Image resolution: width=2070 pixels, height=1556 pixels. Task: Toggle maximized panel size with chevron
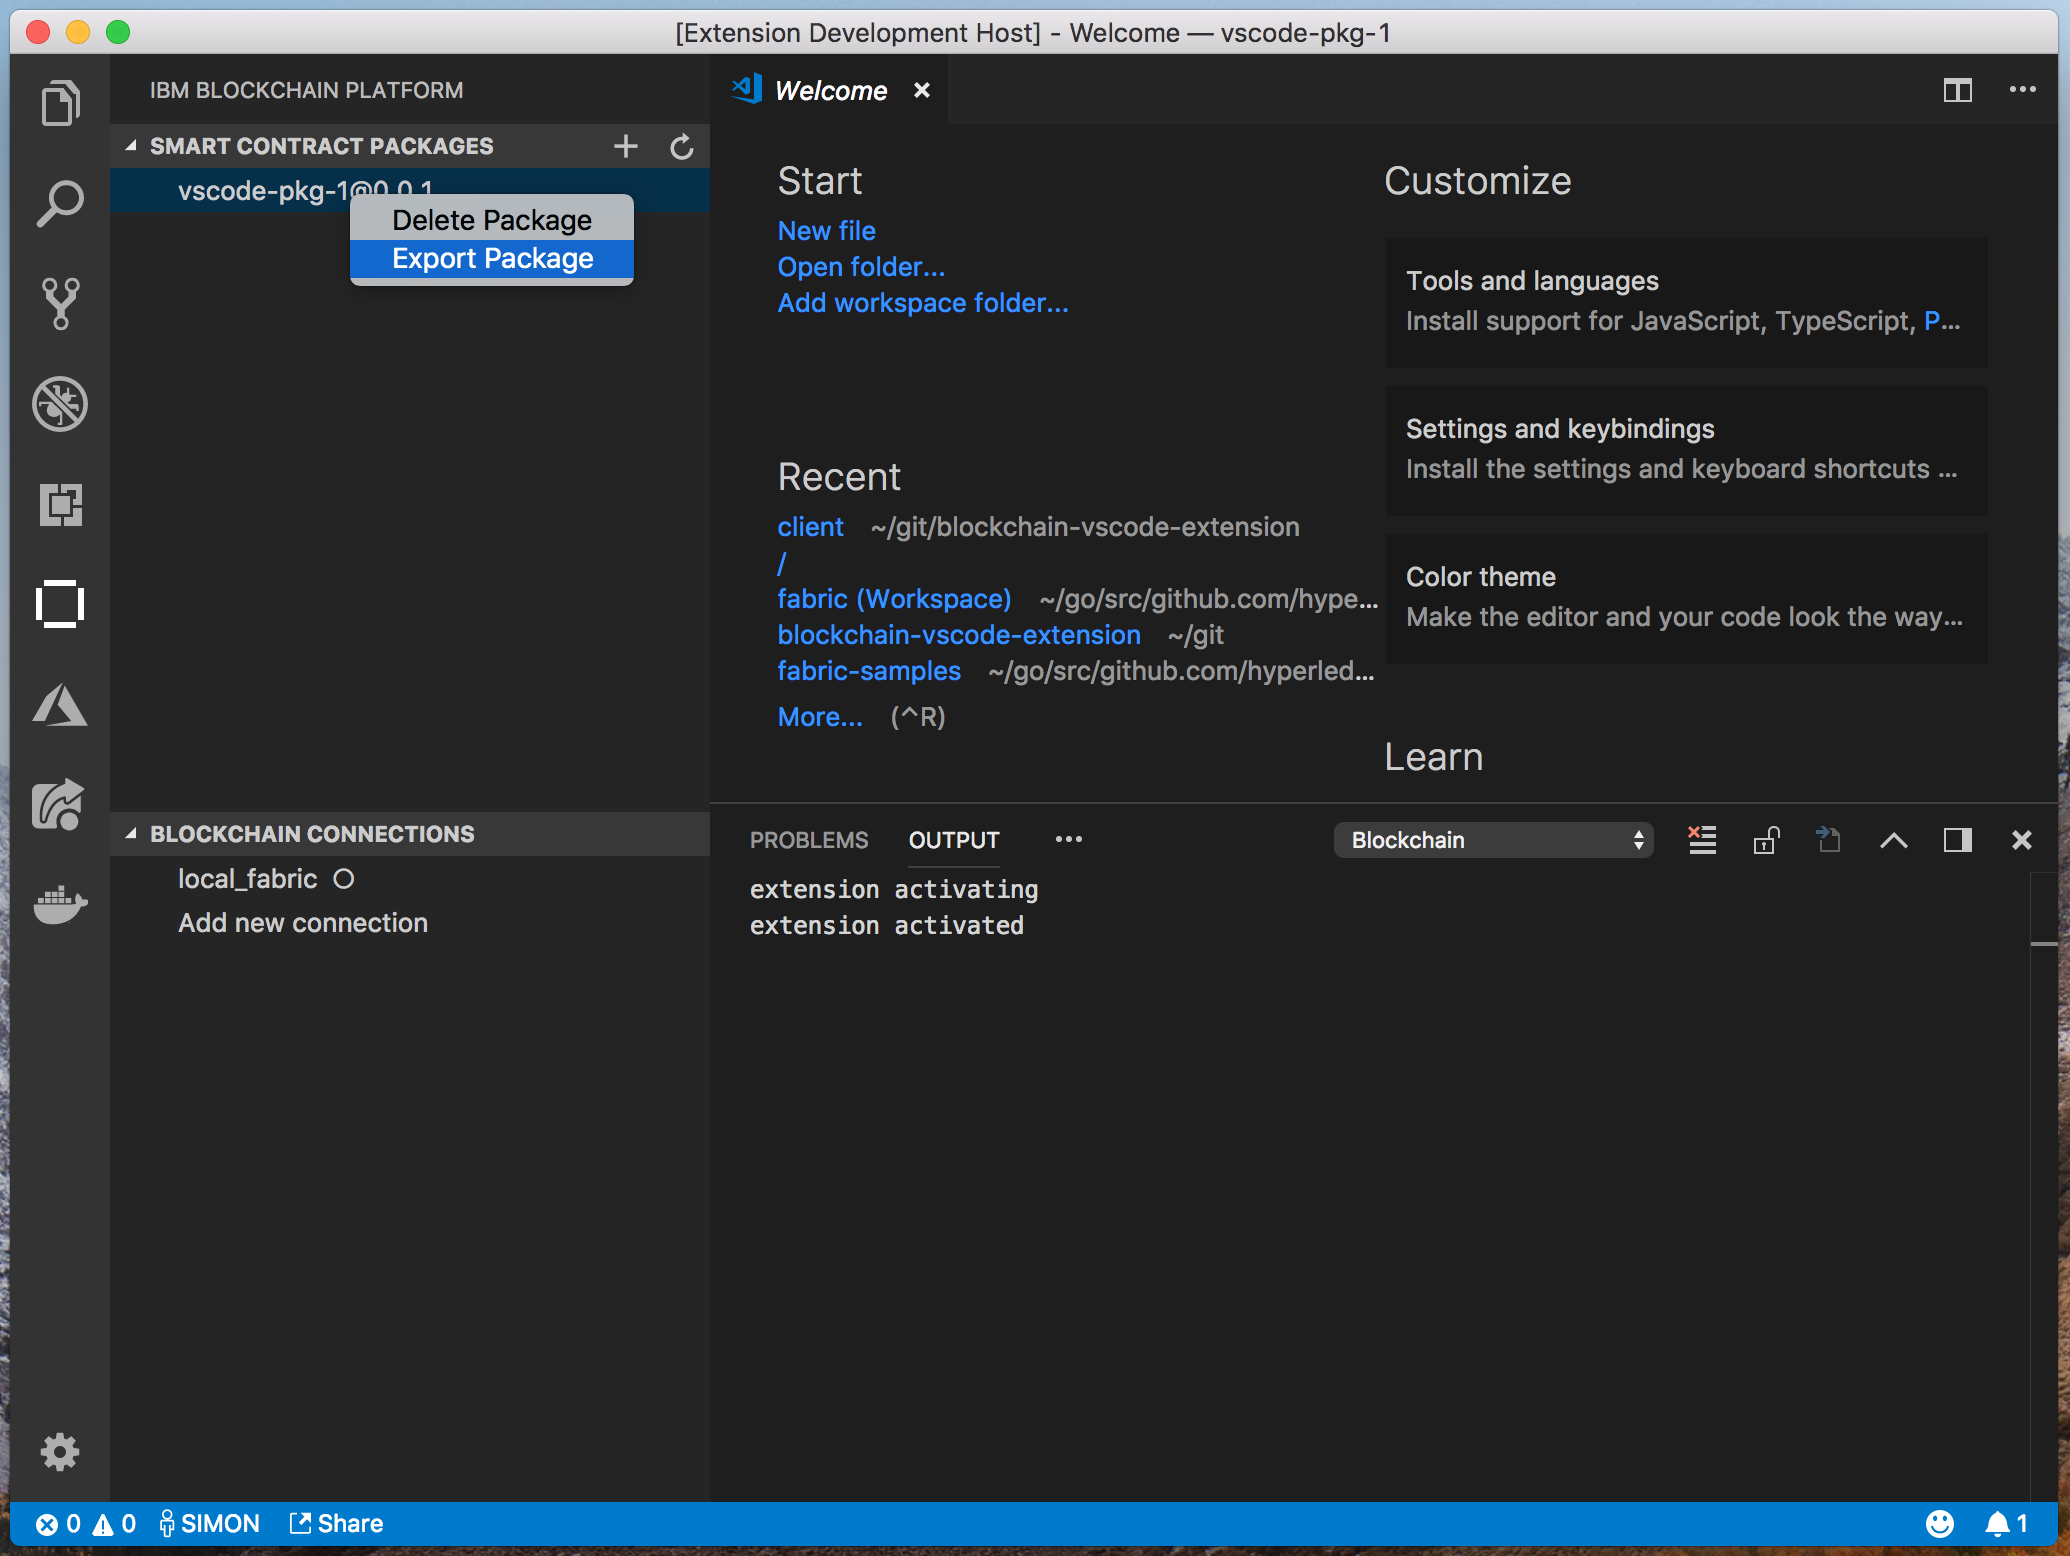tap(1893, 840)
